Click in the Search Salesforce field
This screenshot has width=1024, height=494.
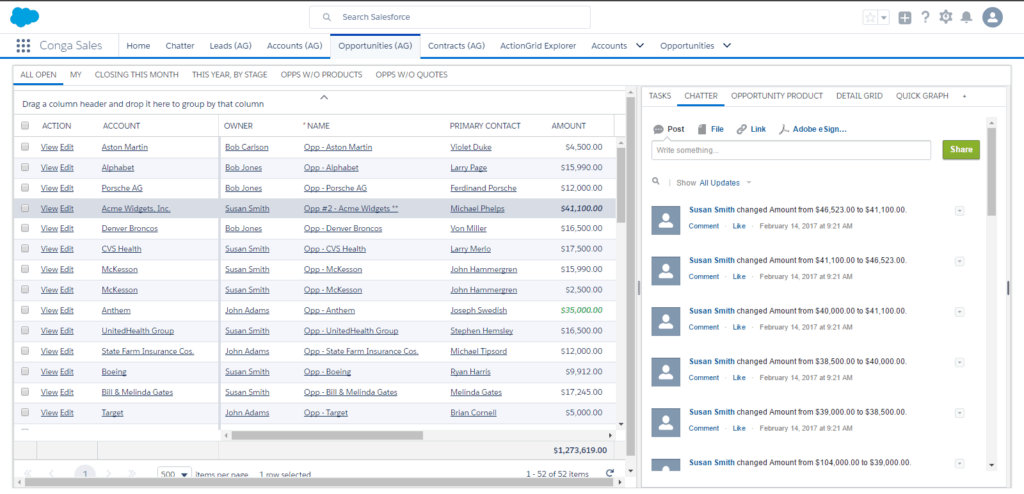coord(450,18)
